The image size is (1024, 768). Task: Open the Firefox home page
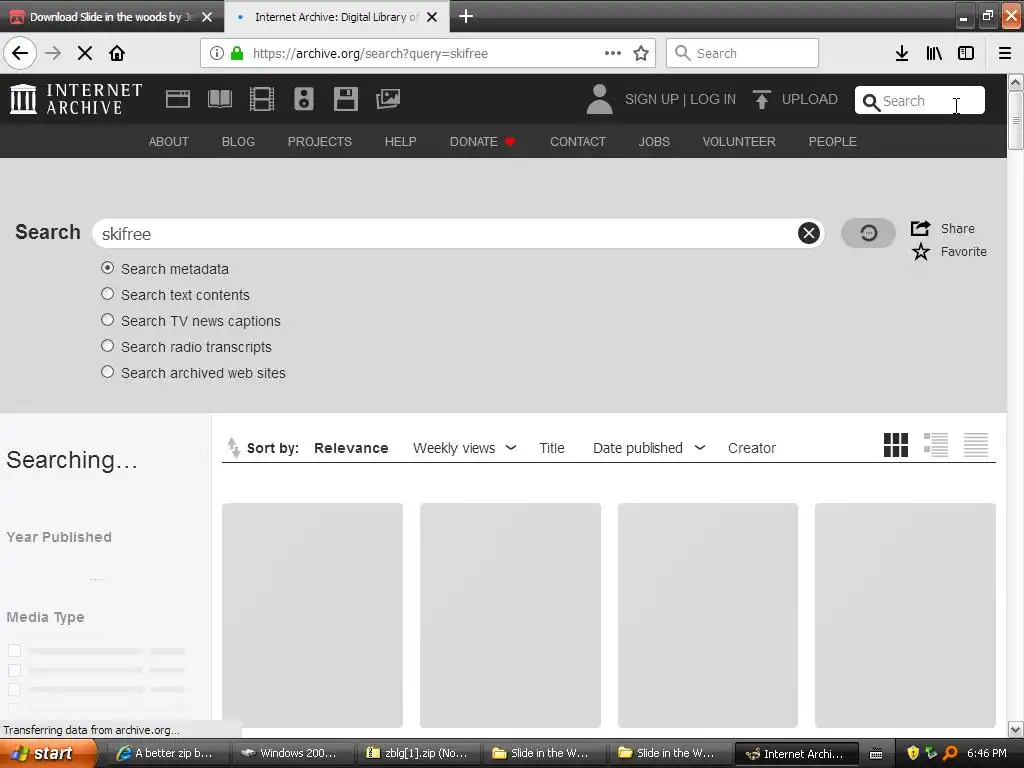pos(117,53)
